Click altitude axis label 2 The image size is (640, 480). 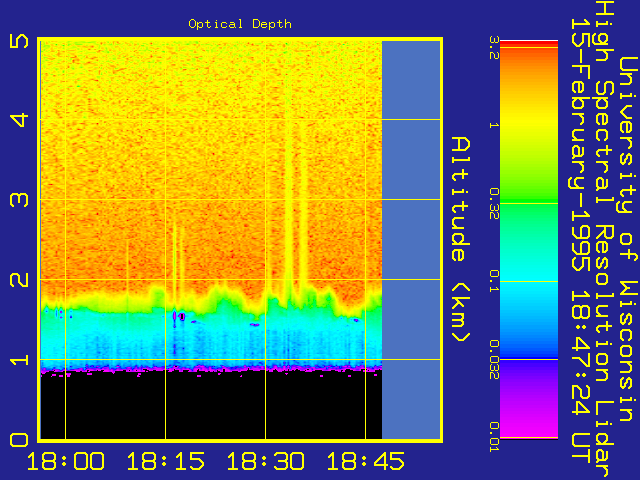tap(19, 280)
